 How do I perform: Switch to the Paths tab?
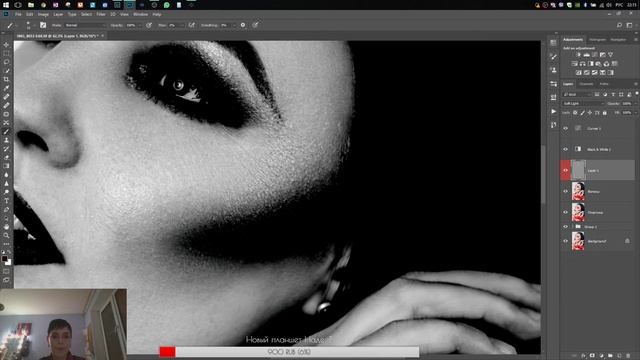pyautogui.click(x=604, y=84)
